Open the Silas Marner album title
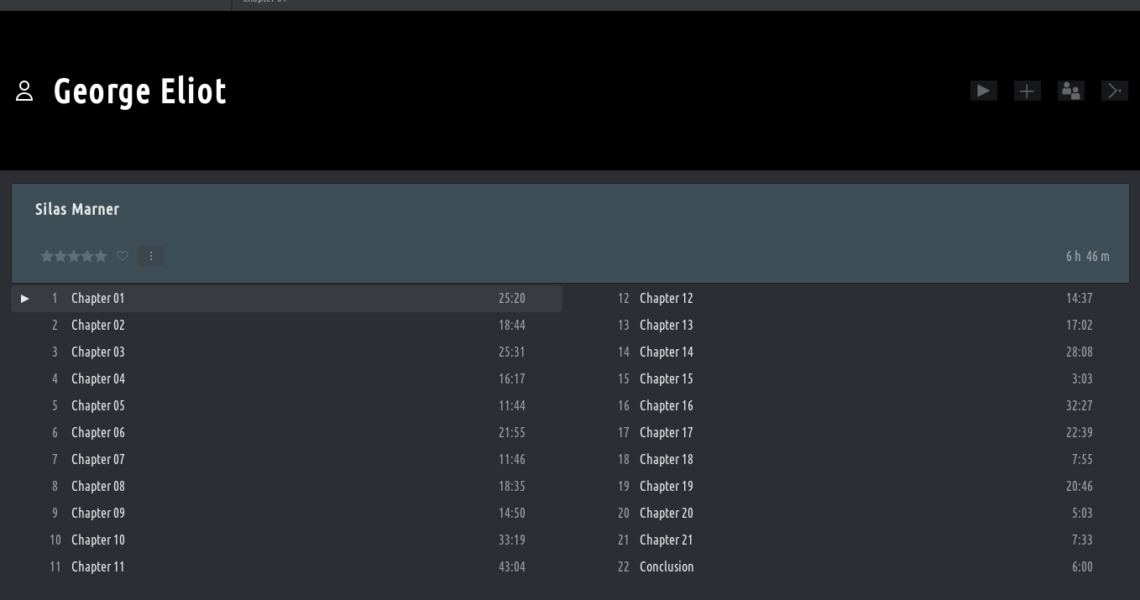Image resolution: width=1140 pixels, height=600 pixels. coord(77,209)
